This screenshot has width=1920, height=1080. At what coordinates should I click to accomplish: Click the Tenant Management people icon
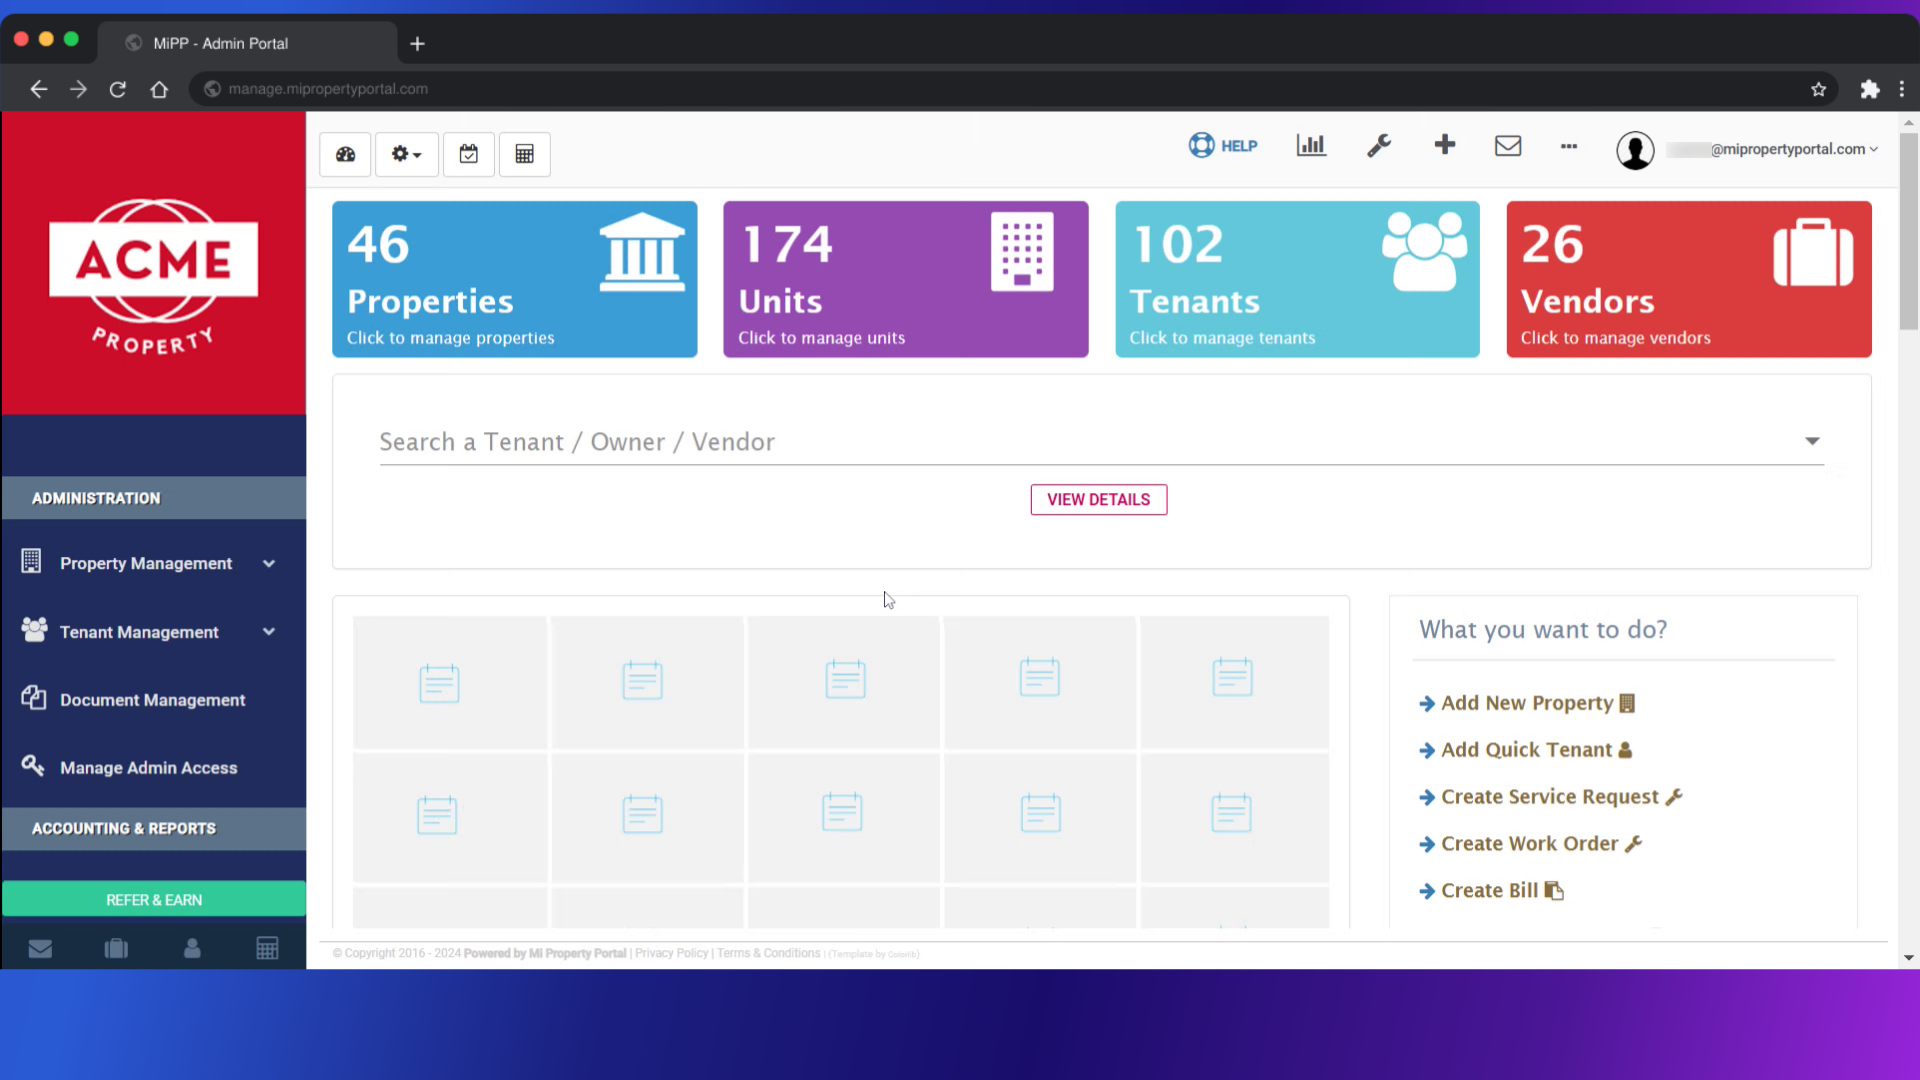pos(34,629)
